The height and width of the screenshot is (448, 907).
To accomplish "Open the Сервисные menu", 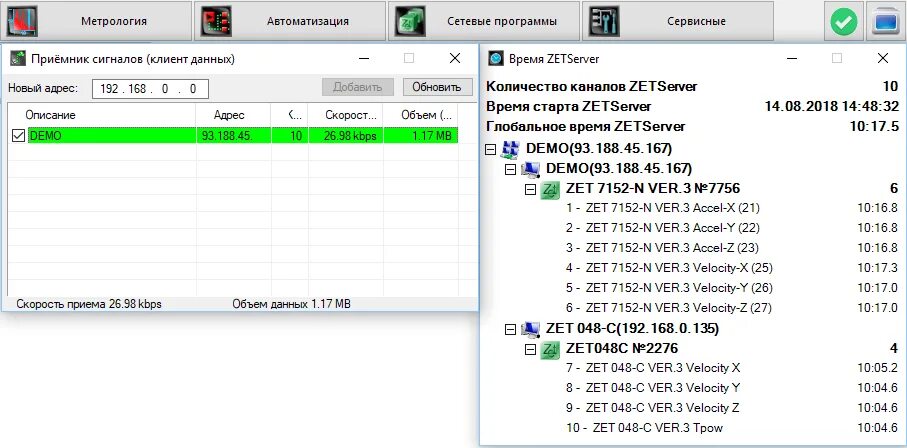I will (677, 21).
